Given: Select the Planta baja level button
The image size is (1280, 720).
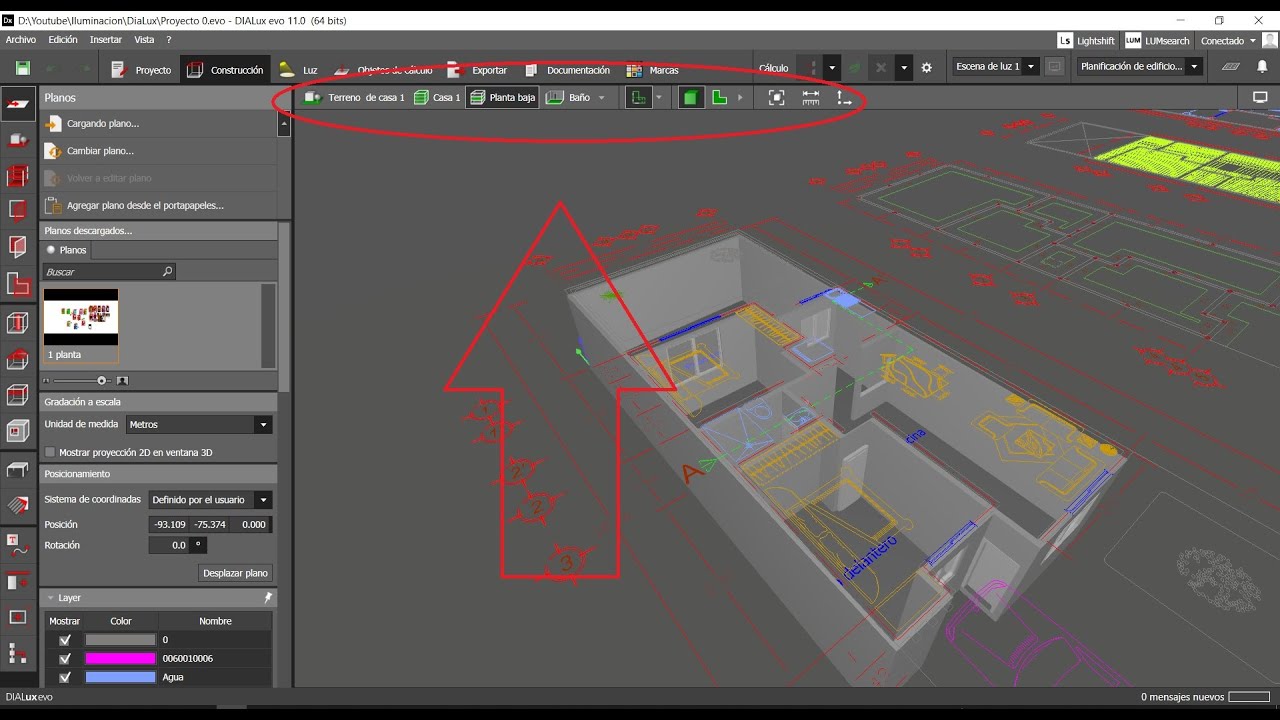Looking at the screenshot, I should coord(502,97).
